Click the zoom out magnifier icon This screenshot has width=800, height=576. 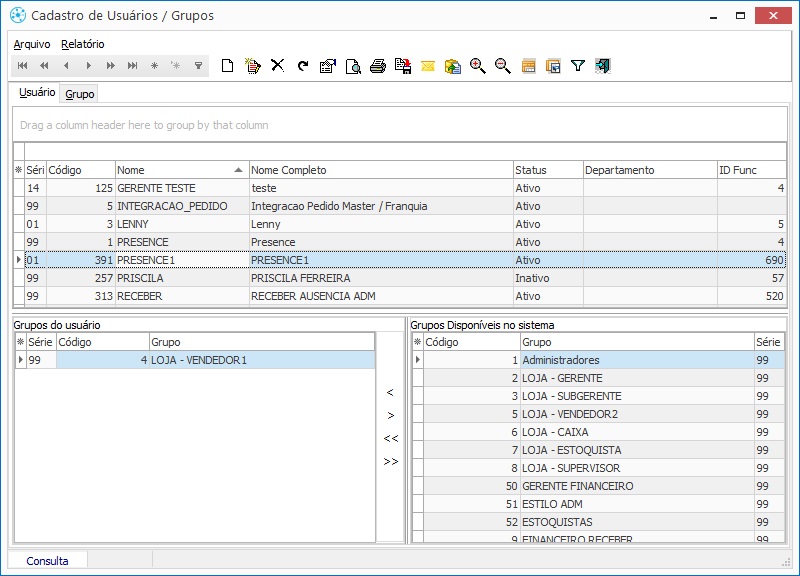click(x=503, y=66)
